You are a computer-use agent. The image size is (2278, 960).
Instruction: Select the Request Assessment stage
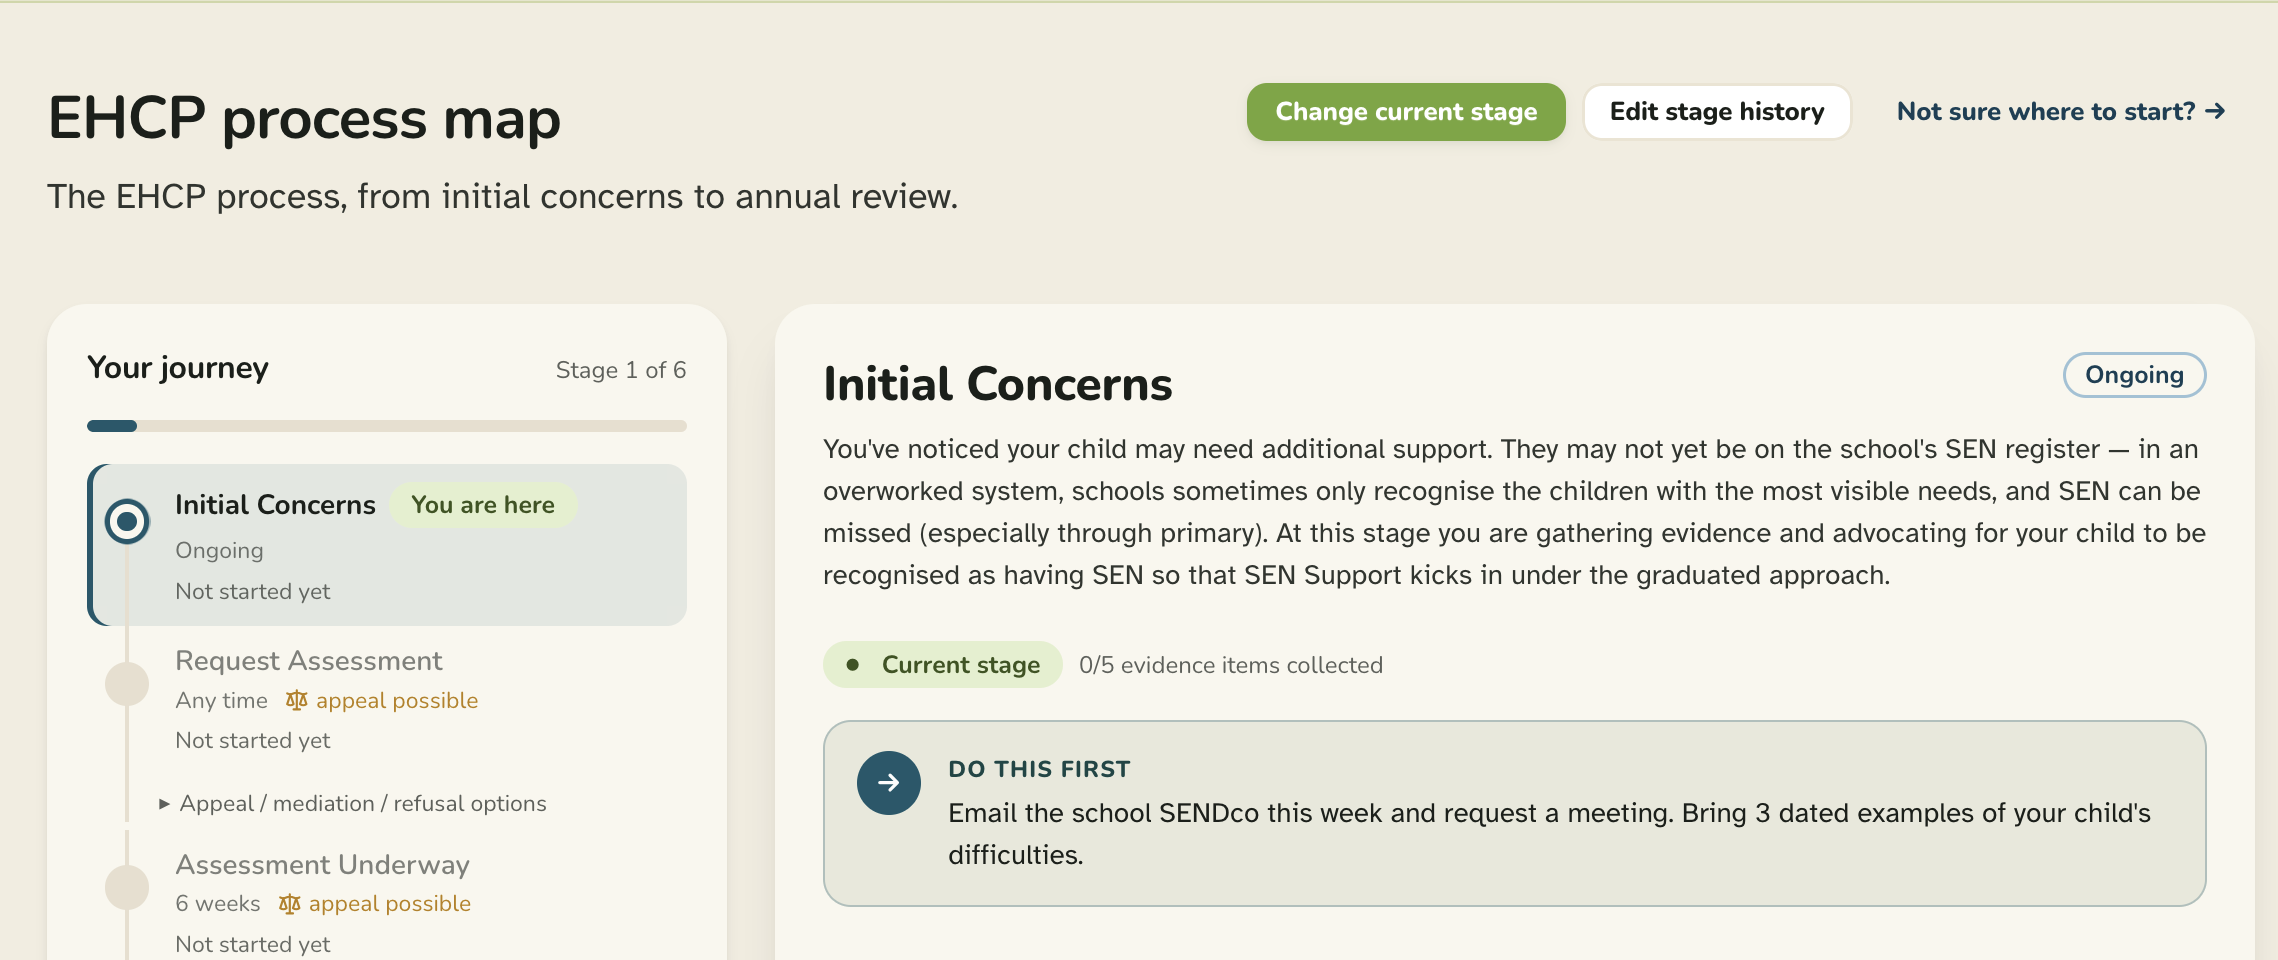click(308, 661)
